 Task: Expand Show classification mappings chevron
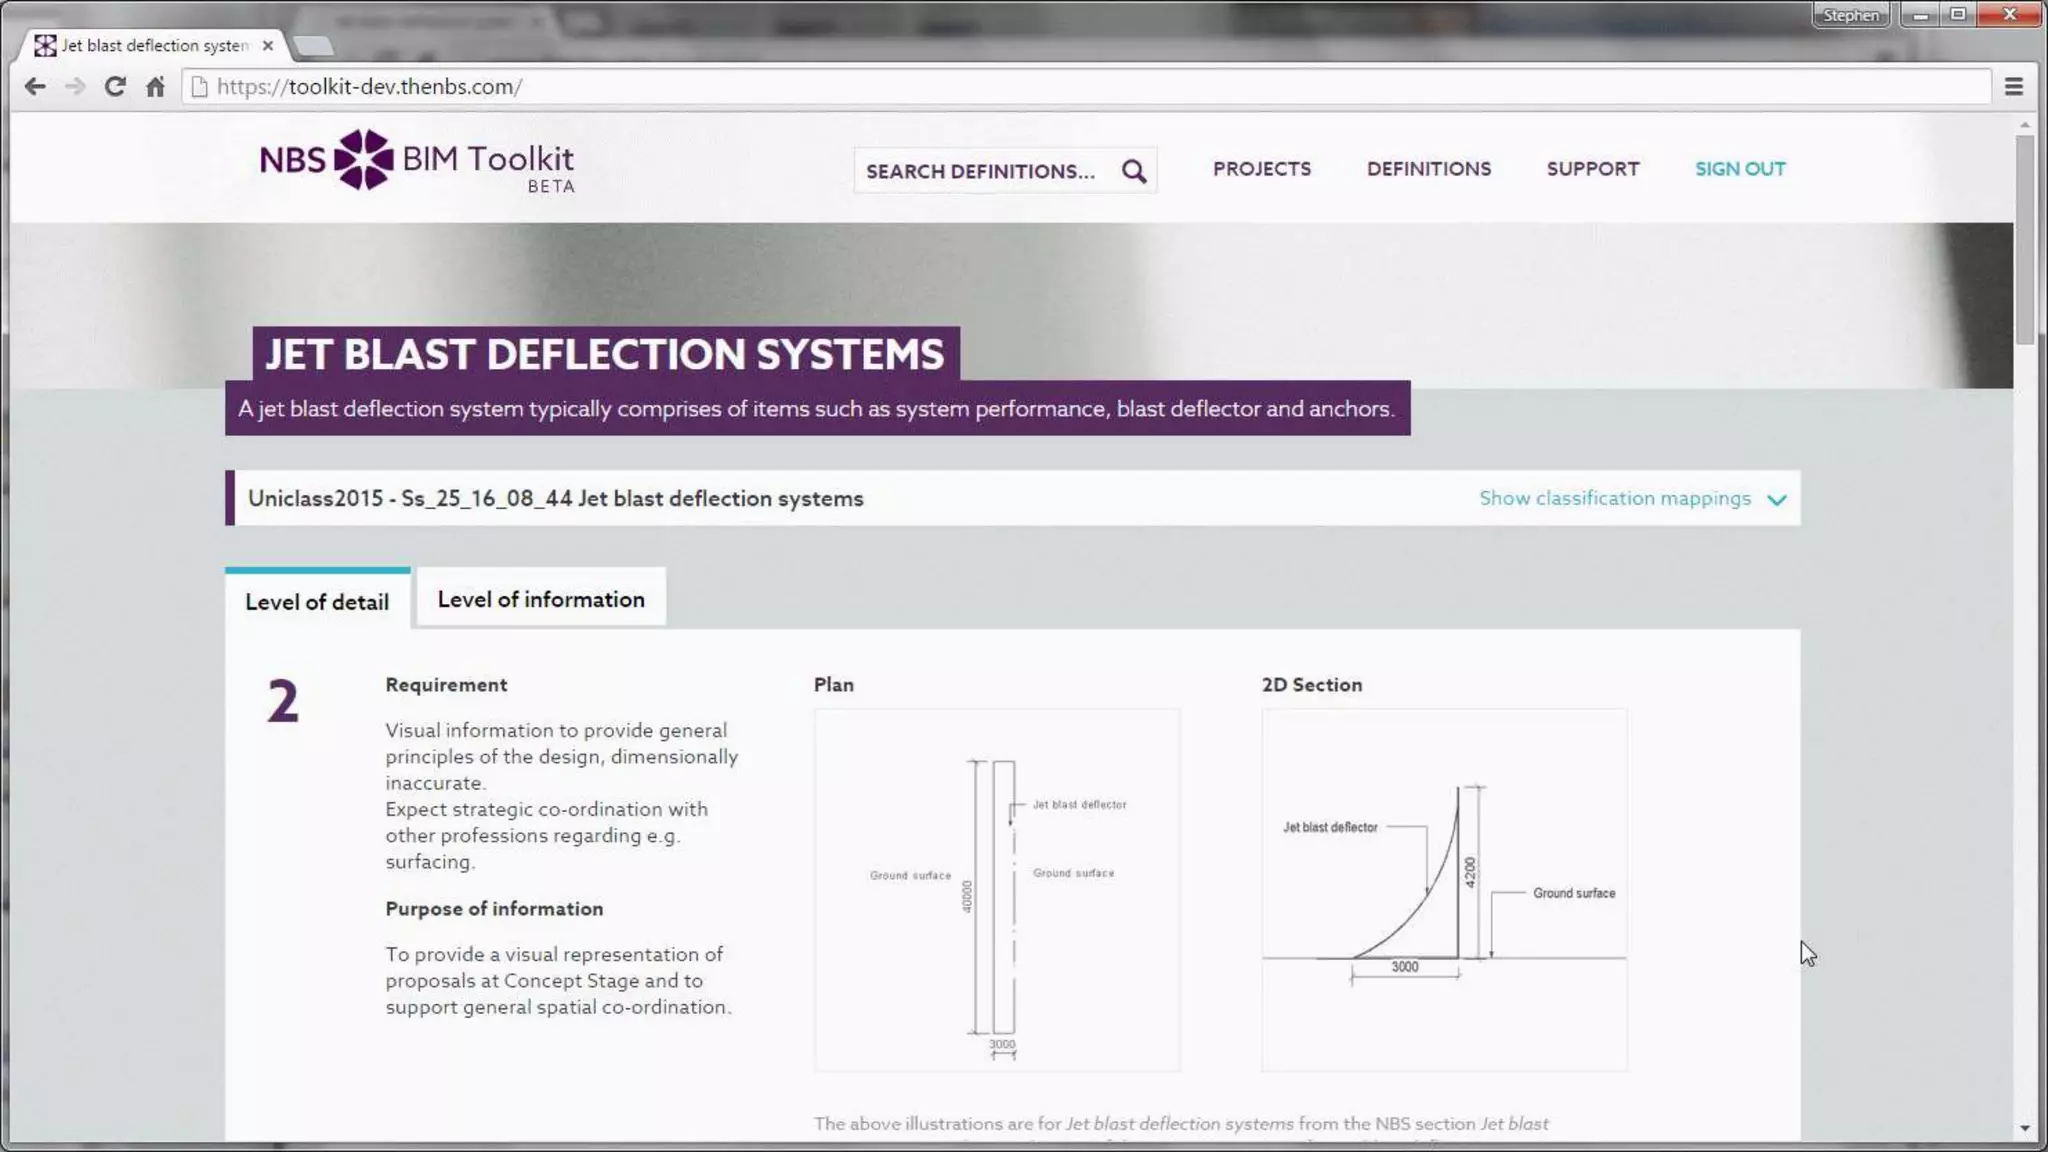[1776, 499]
